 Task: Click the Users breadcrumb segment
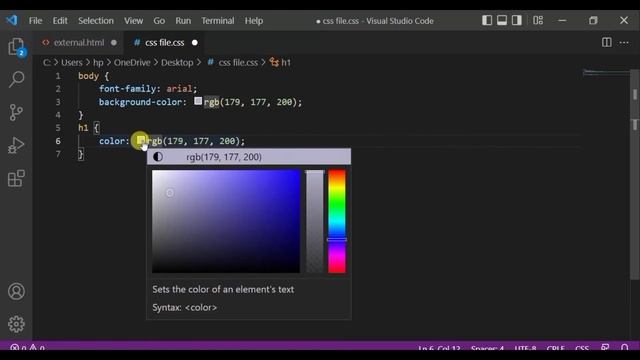pyautogui.click(x=72, y=62)
